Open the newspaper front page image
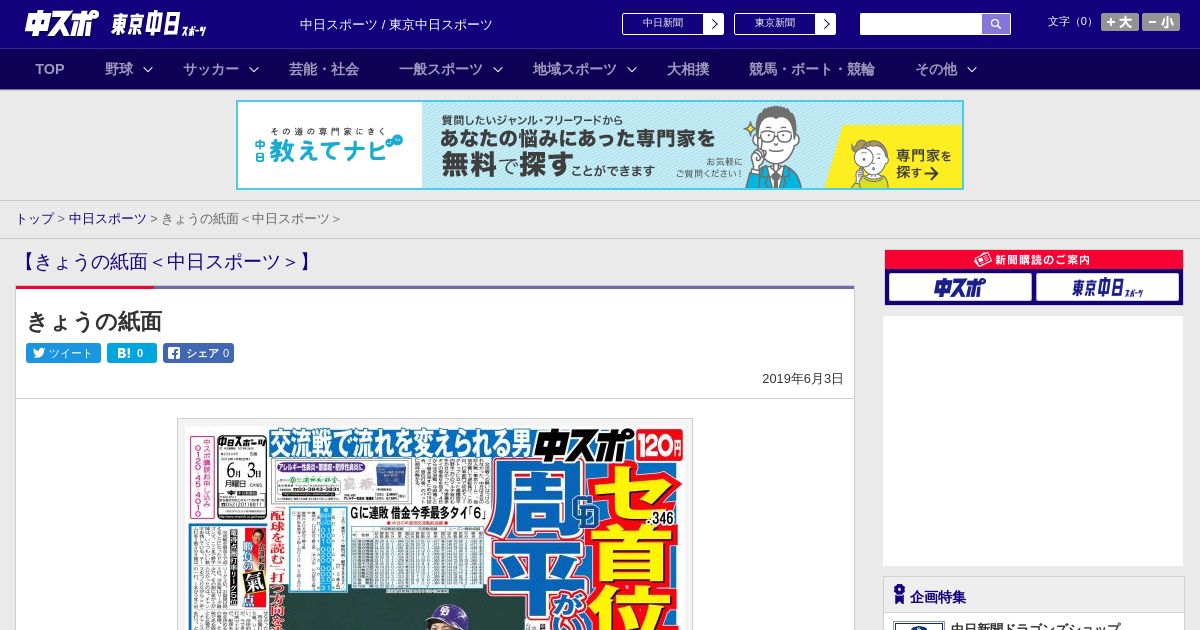 coord(435,525)
